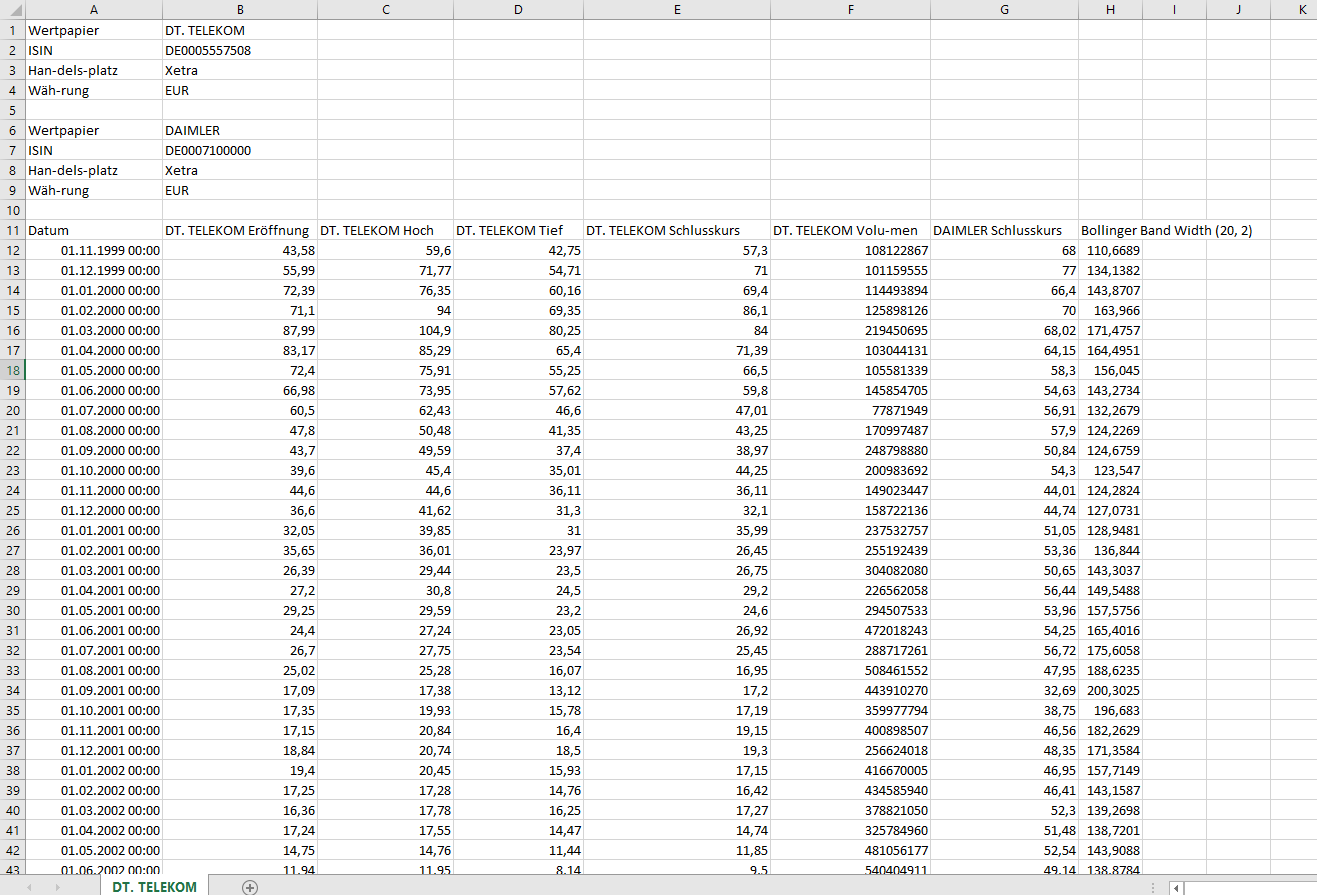Select the volume cell 219450695
The width and height of the screenshot is (1317, 895).
pos(850,330)
